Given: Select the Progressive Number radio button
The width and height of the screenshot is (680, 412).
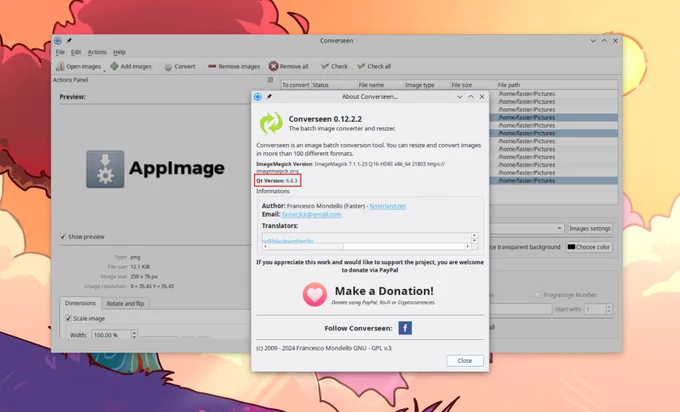Looking at the screenshot, I should (537, 294).
